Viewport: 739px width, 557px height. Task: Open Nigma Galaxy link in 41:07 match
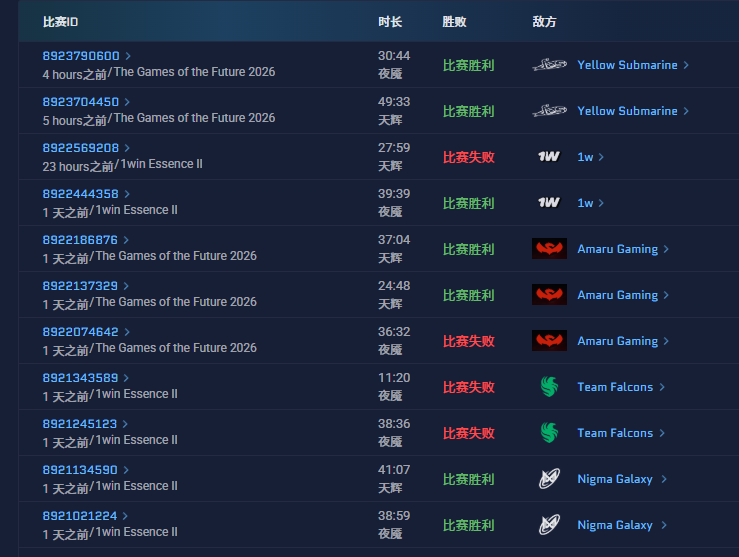coord(615,479)
